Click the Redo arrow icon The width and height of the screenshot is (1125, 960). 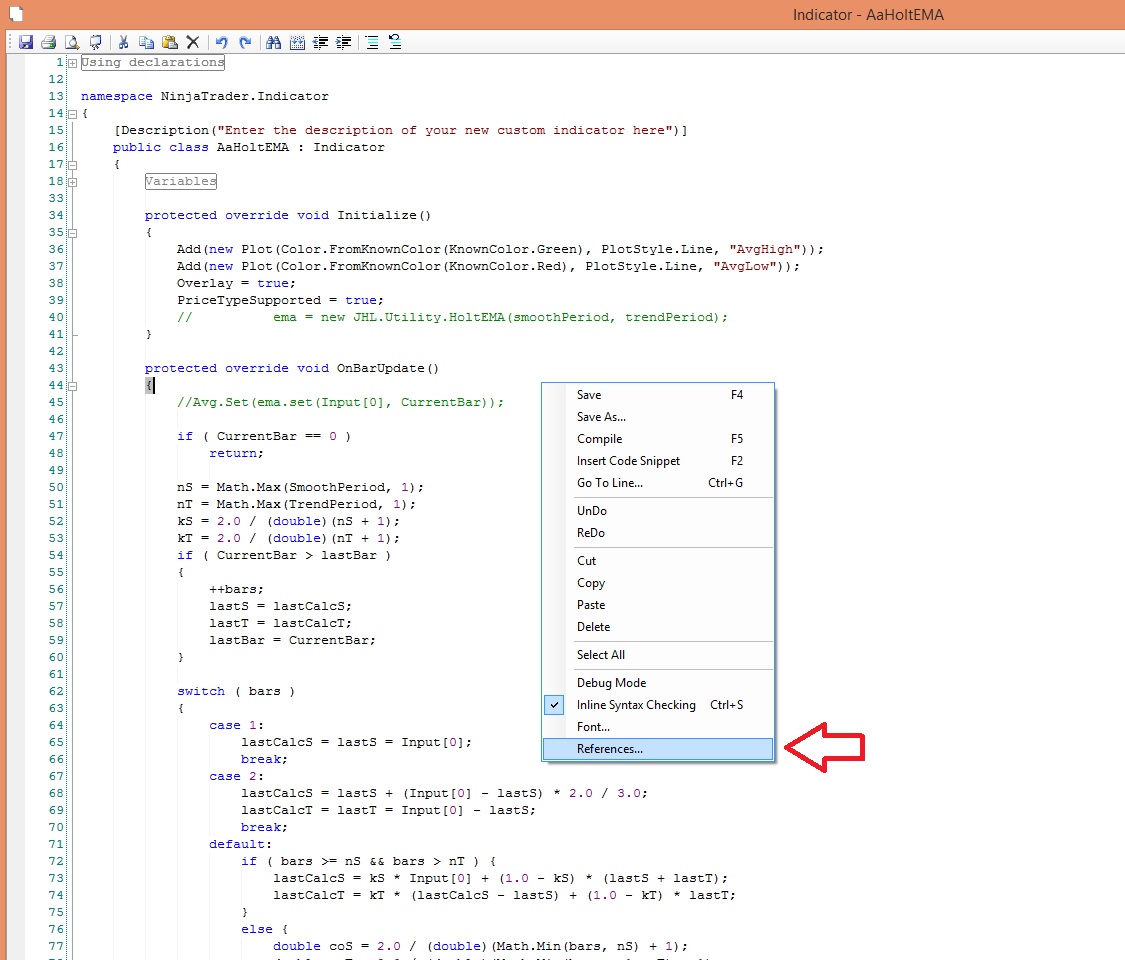(x=245, y=42)
